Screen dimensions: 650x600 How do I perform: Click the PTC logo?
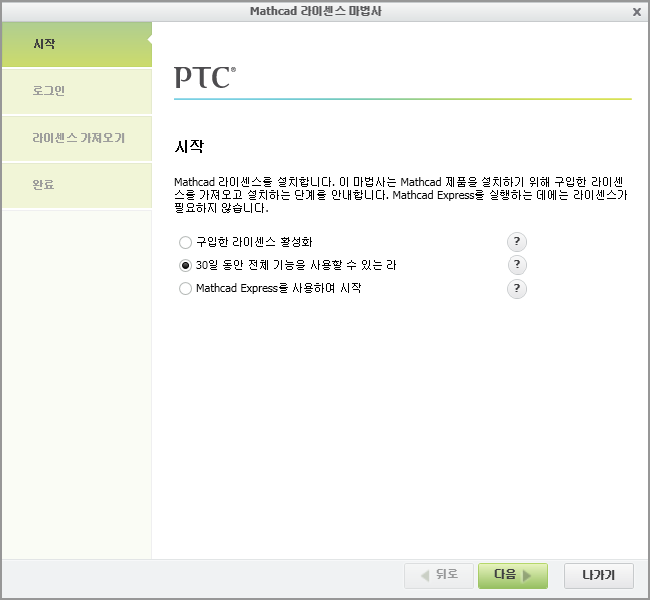[x=205, y=78]
